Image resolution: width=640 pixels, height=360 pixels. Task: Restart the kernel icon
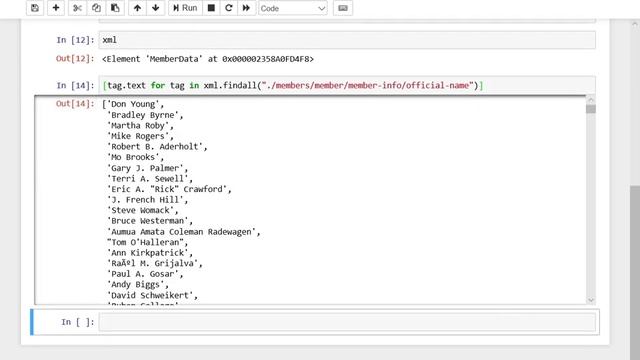(229, 8)
